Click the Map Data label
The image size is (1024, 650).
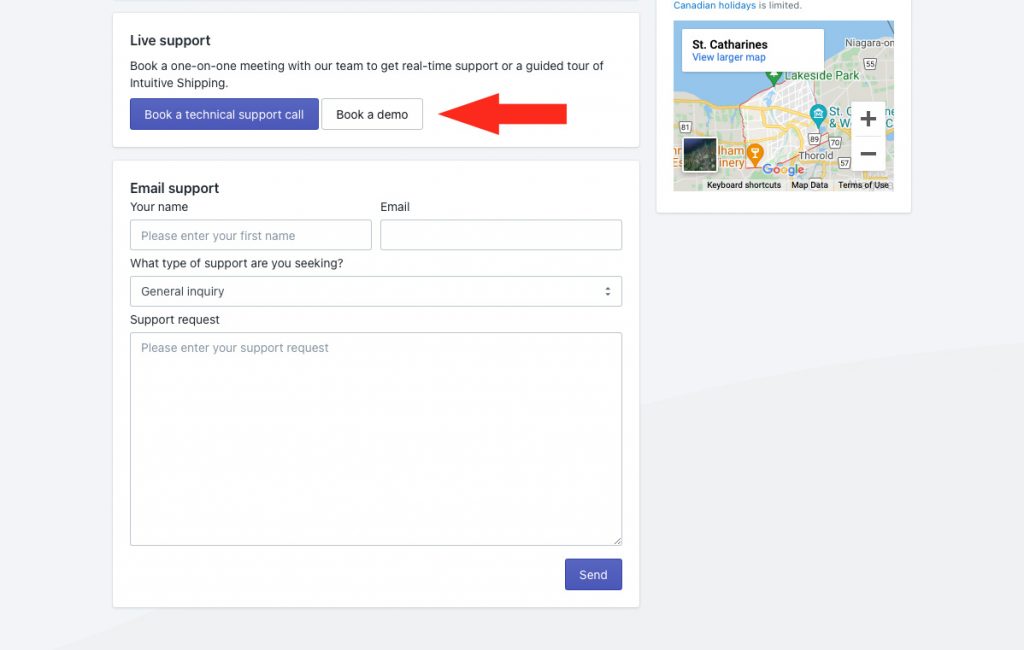(809, 185)
